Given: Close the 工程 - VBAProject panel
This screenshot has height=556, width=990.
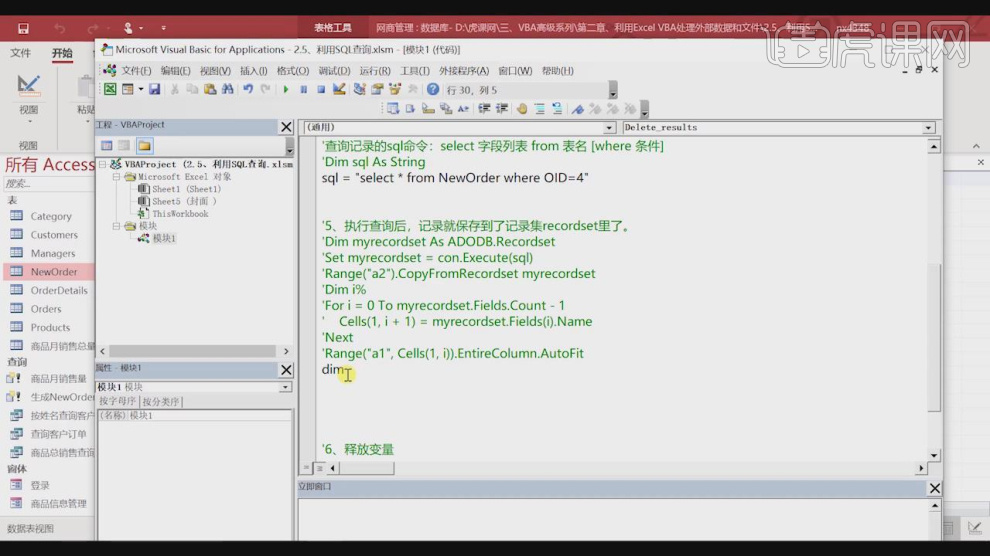Looking at the screenshot, I should pos(286,126).
